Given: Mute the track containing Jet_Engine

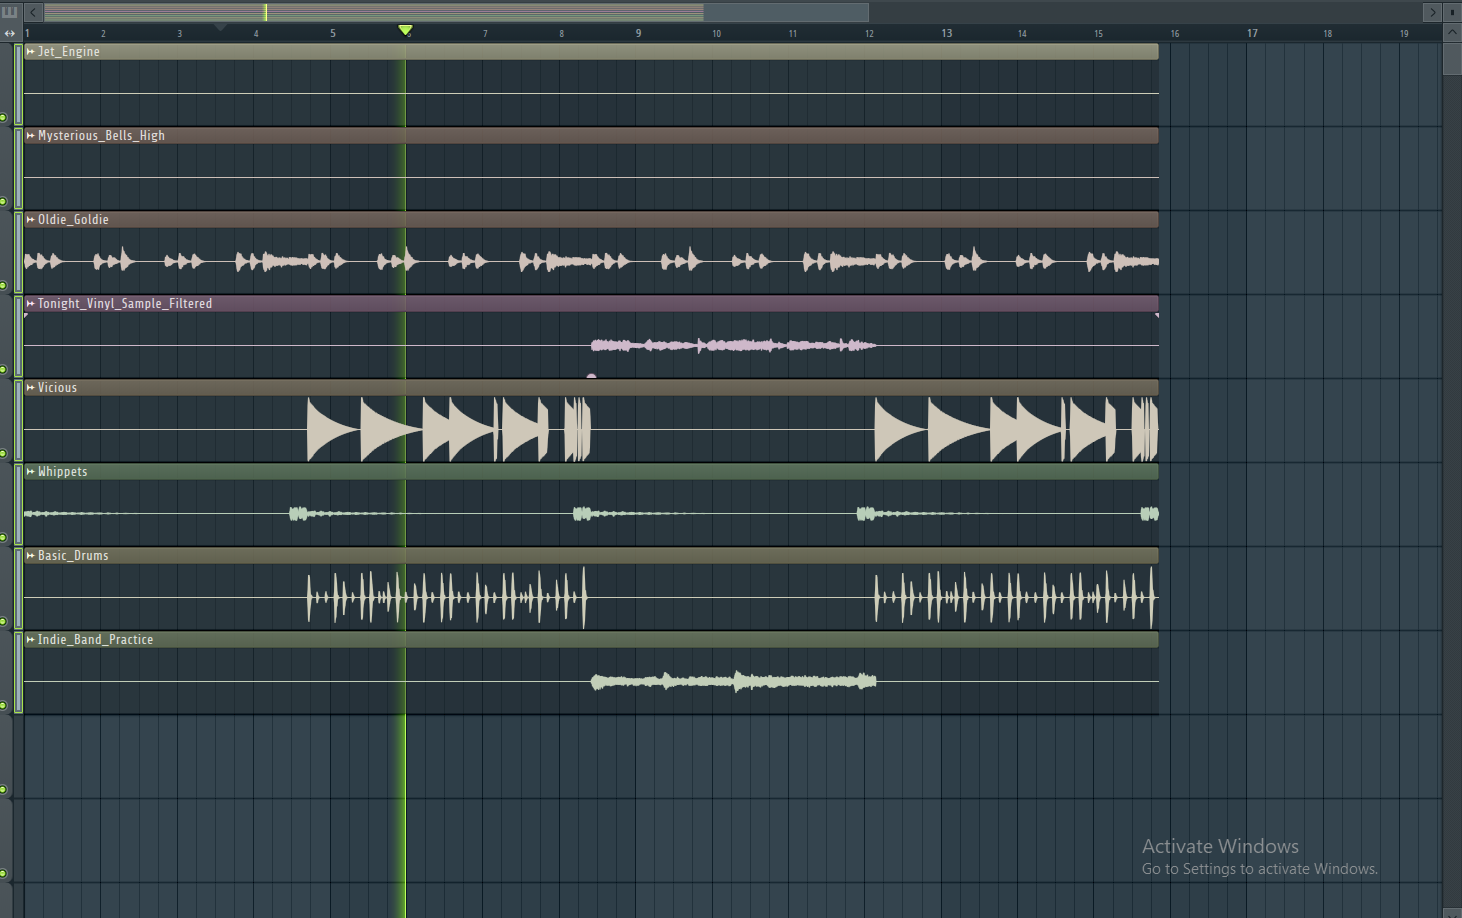Looking at the screenshot, I should click(x=3, y=117).
